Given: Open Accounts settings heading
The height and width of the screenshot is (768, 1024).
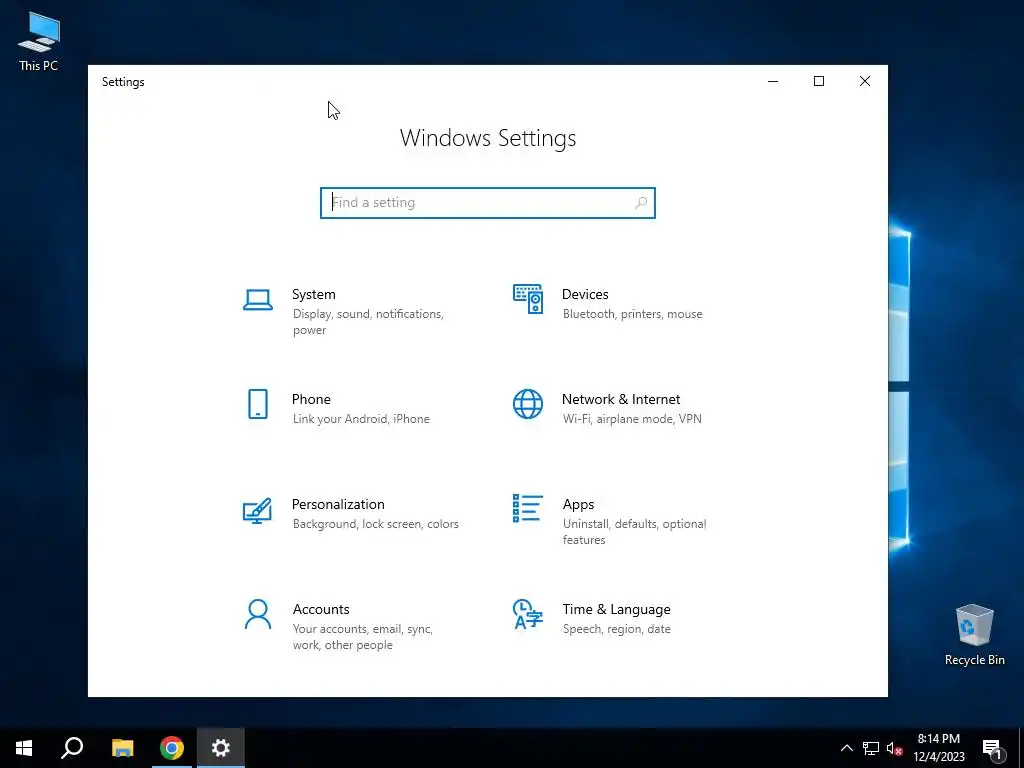Looking at the screenshot, I should [321, 609].
